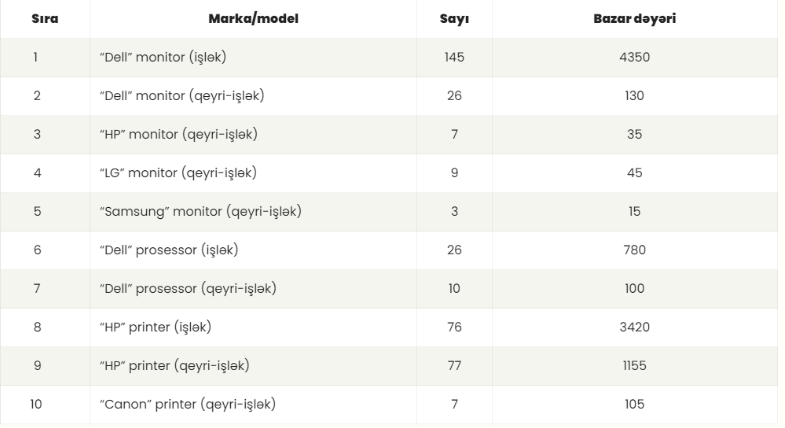Select the "HP" printer (işlək) cell
This screenshot has width=785, height=428.
[253, 327]
